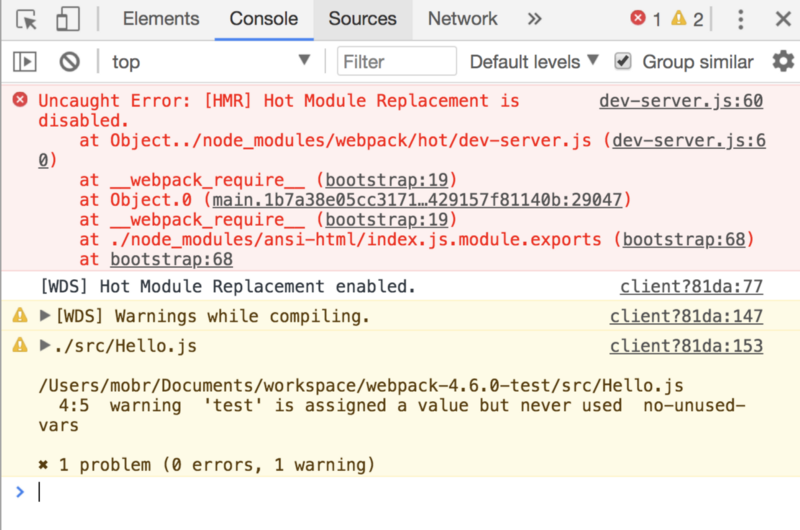This screenshot has height=530, width=800.
Task: Show more tabs with the chevron
Action: pyautogui.click(x=535, y=19)
